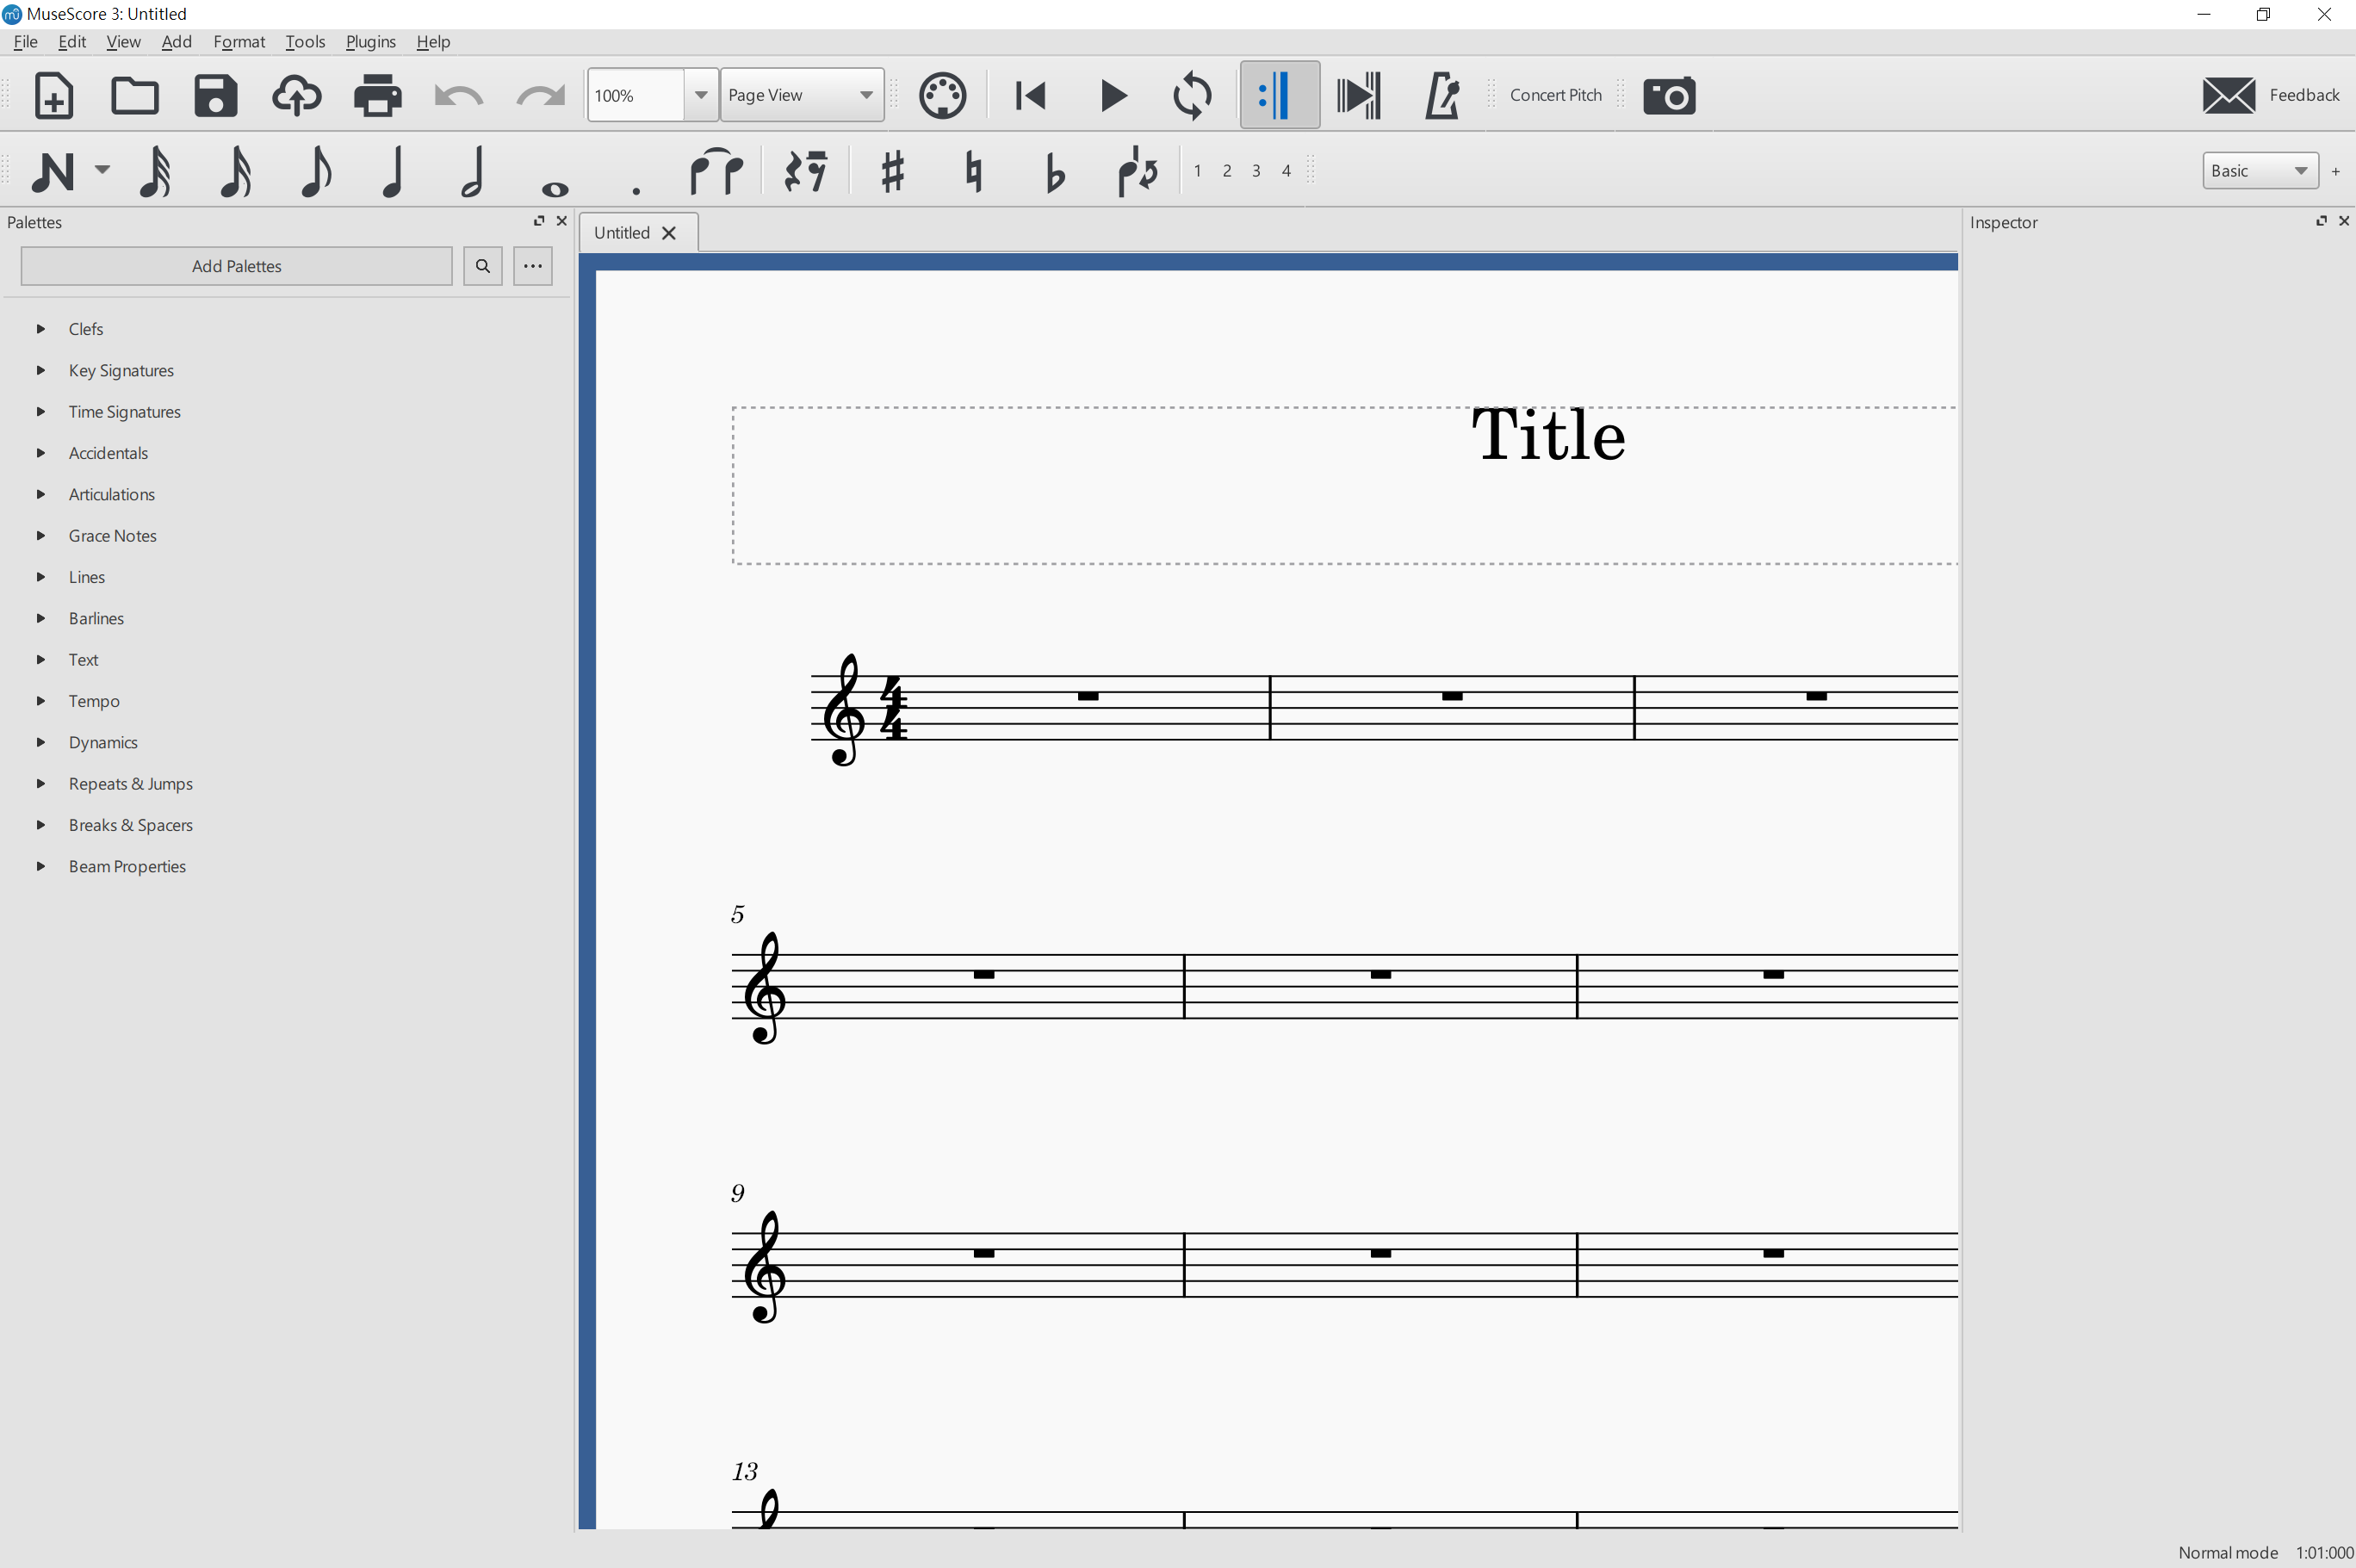The width and height of the screenshot is (2356, 1568).
Task: Click the Tie notes icon
Action: pos(716,171)
